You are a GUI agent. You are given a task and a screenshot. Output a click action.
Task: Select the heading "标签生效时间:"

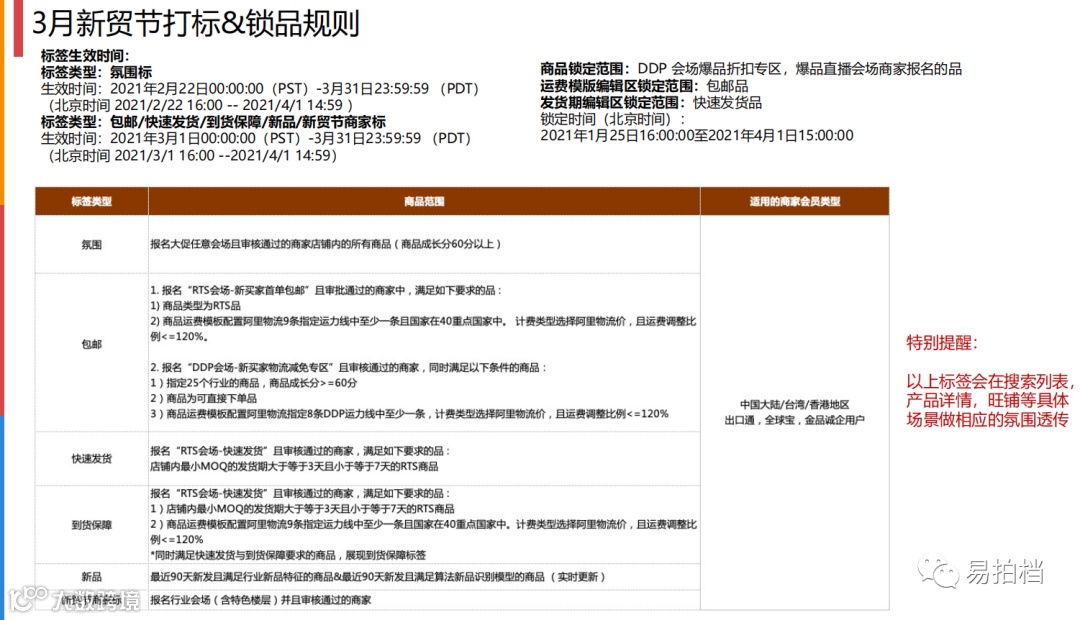(x=85, y=56)
